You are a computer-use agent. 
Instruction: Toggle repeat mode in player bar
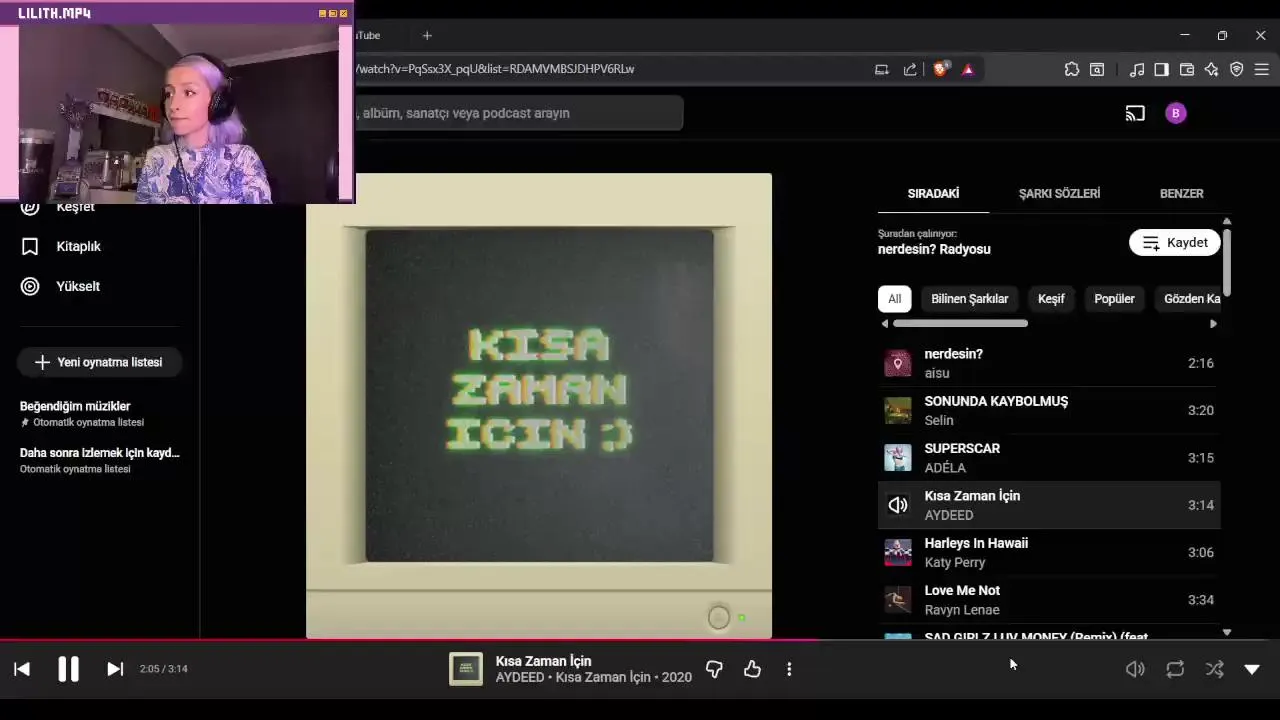[1175, 669]
